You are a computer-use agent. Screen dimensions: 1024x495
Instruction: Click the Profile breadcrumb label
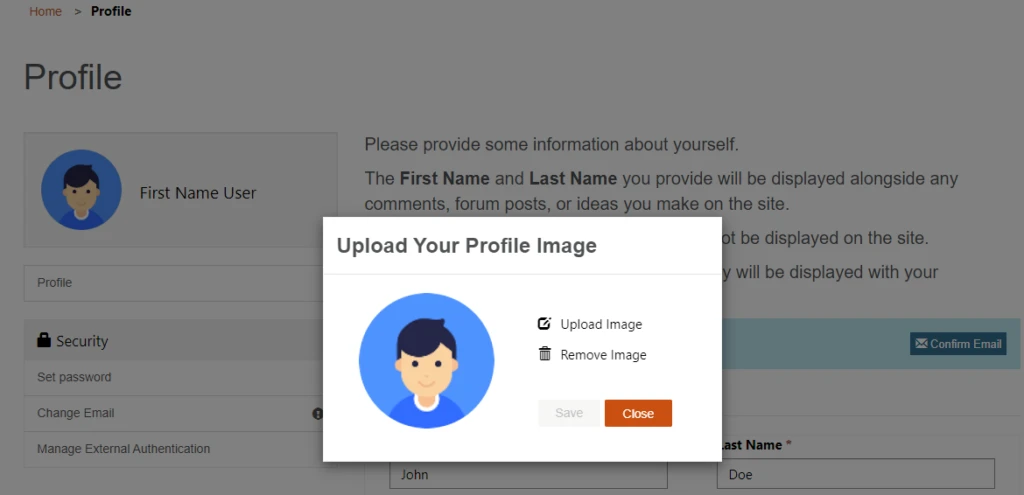coord(111,12)
